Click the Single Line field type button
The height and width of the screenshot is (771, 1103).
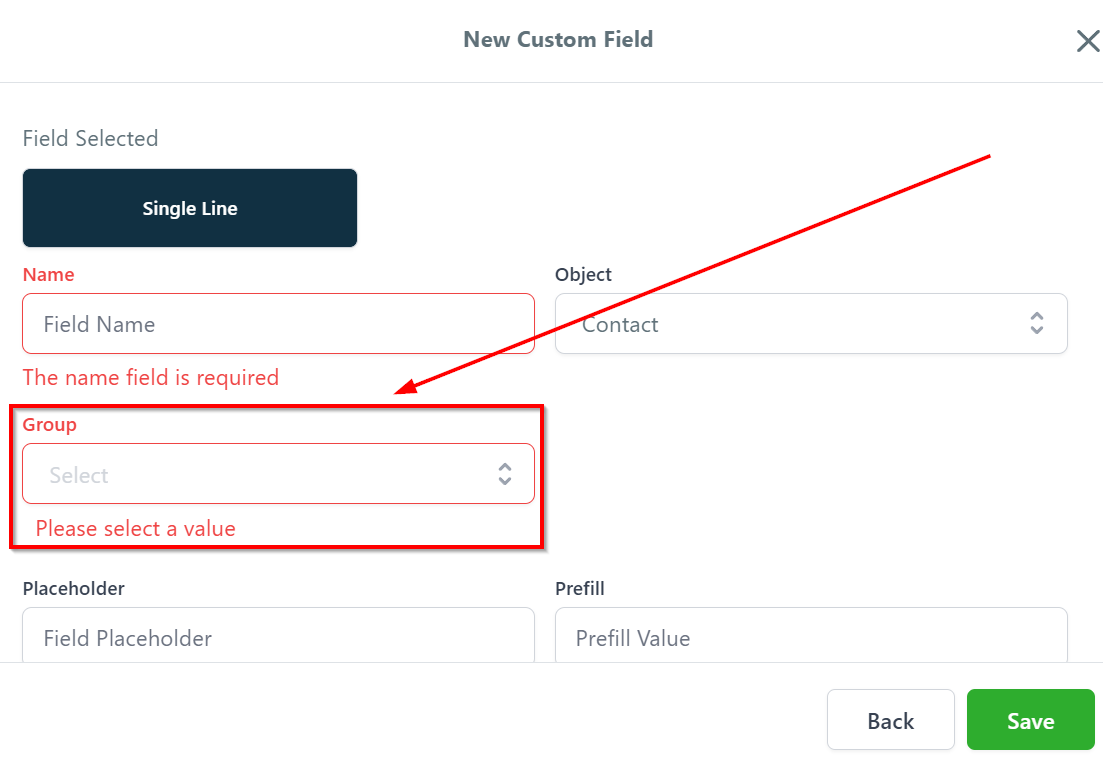[x=190, y=208]
